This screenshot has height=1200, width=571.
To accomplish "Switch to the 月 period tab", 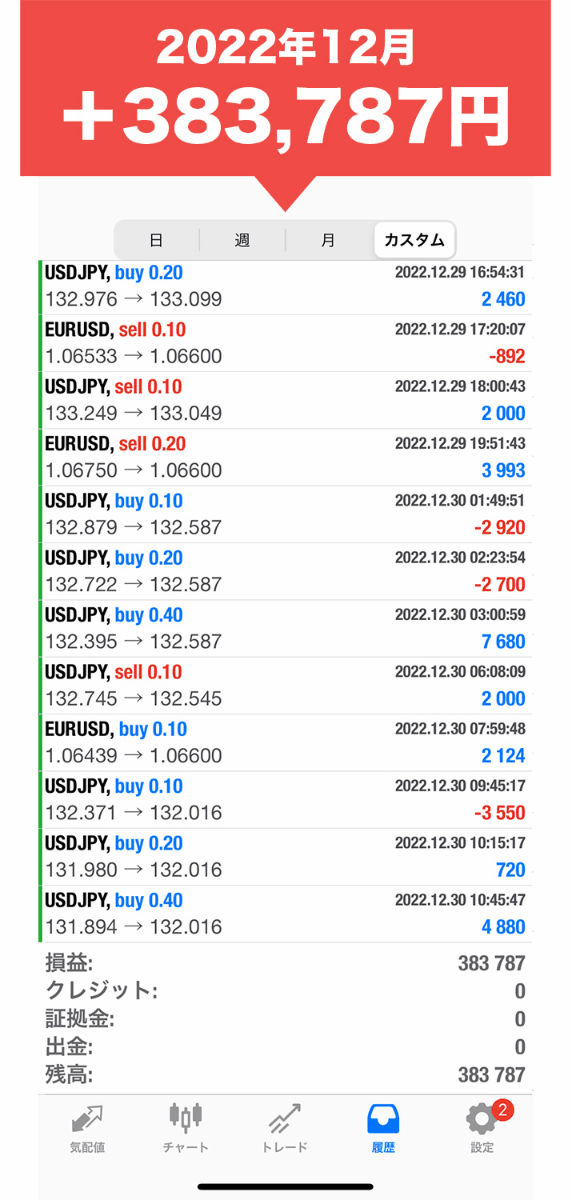I will click(x=328, y=240).
